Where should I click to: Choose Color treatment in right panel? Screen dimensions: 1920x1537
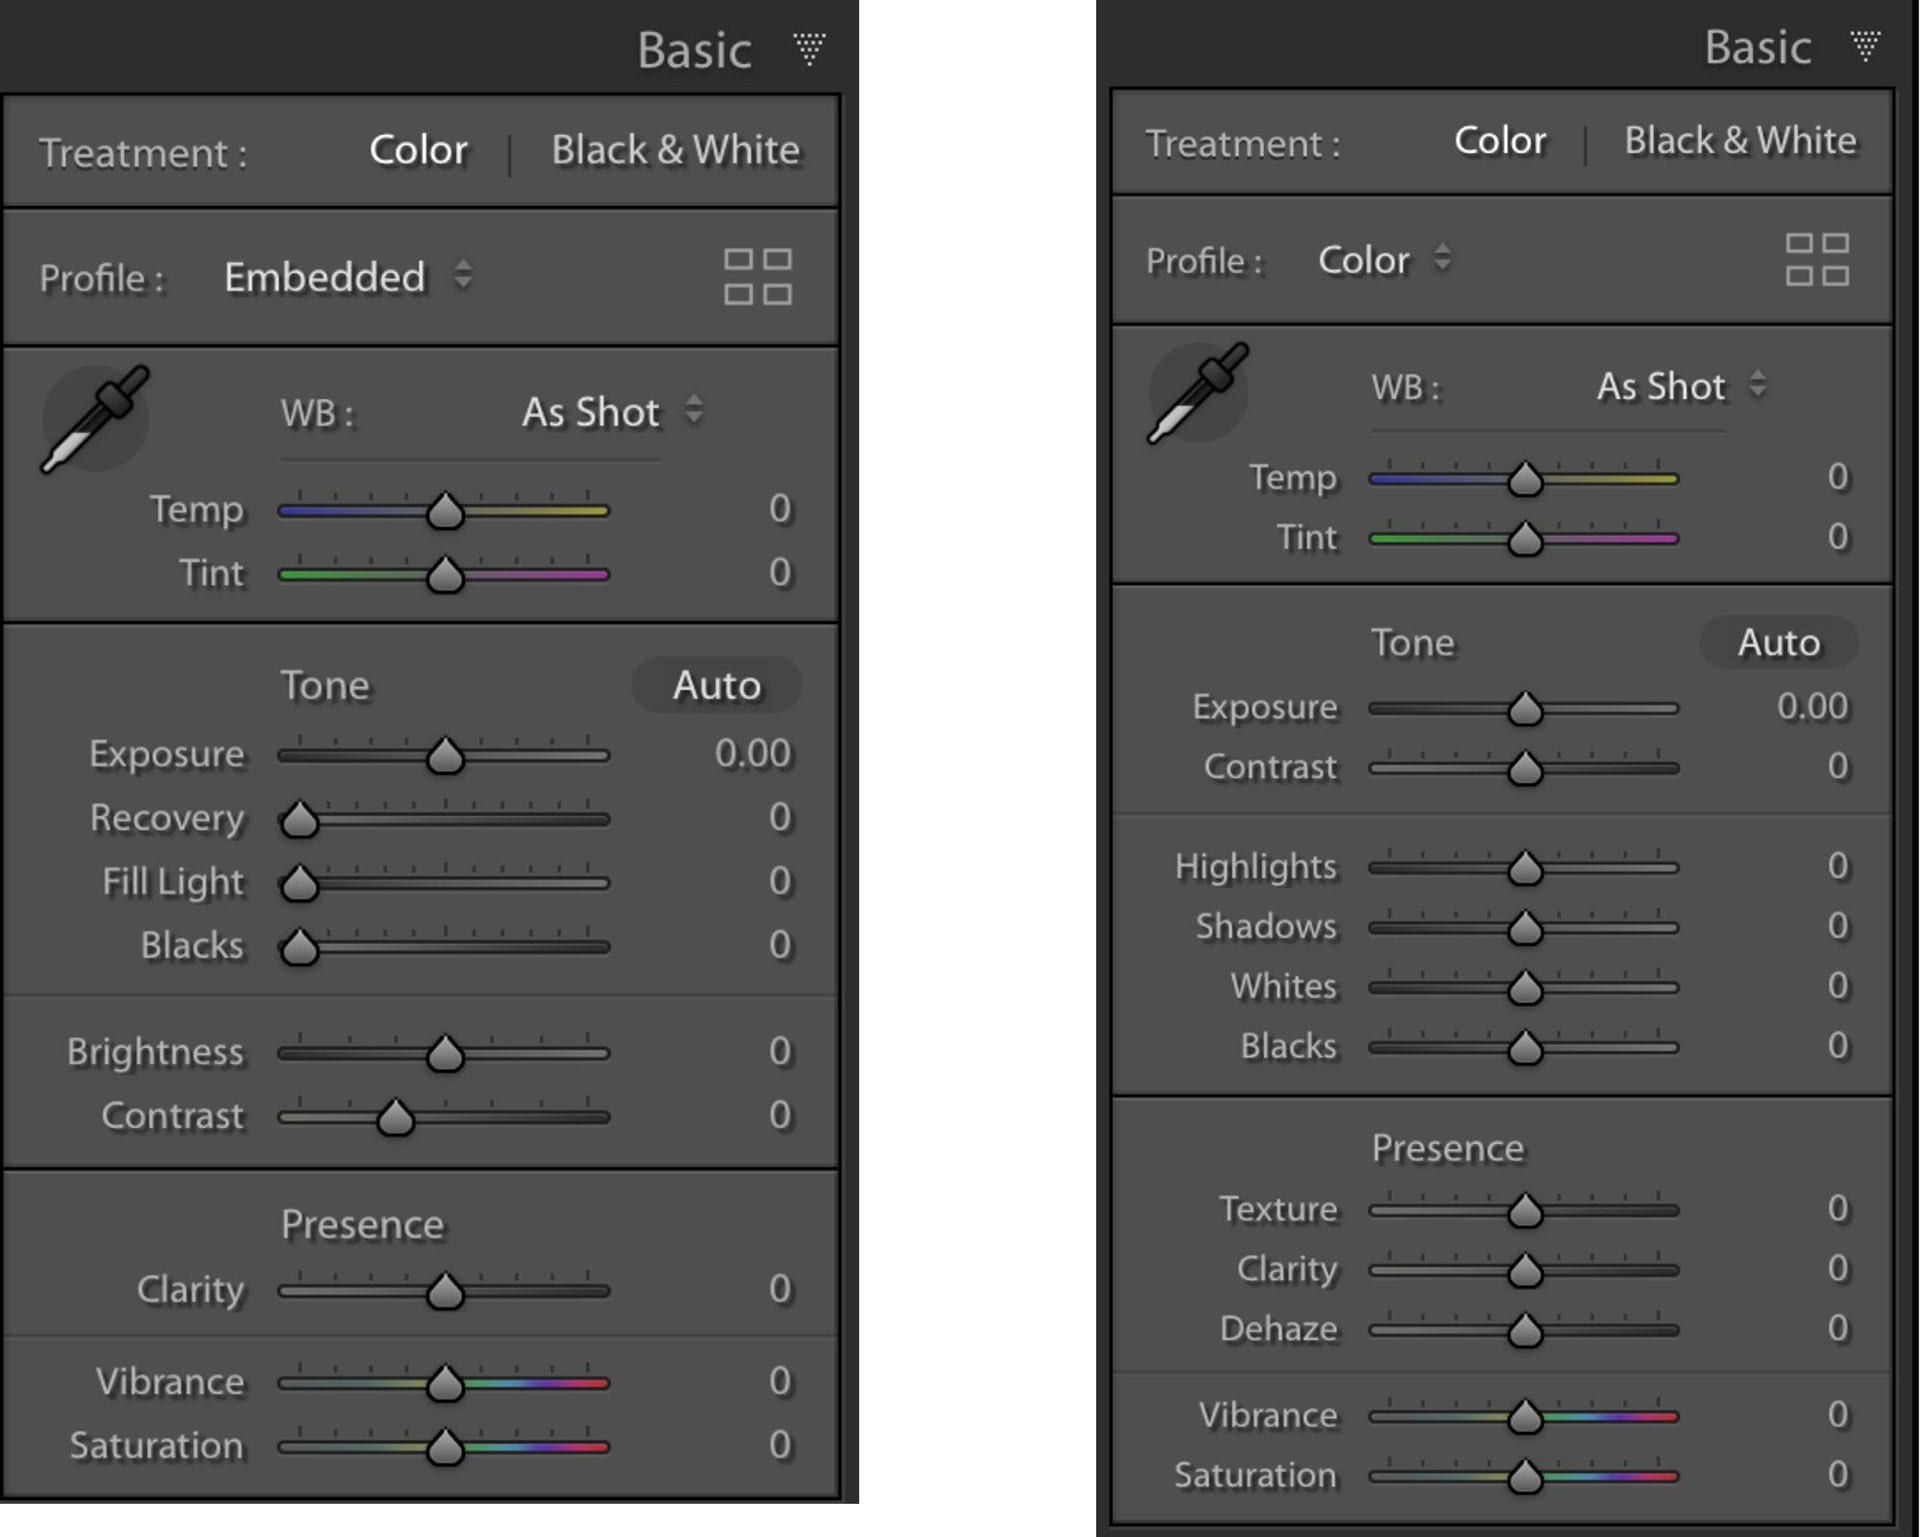coord(1500,141)
